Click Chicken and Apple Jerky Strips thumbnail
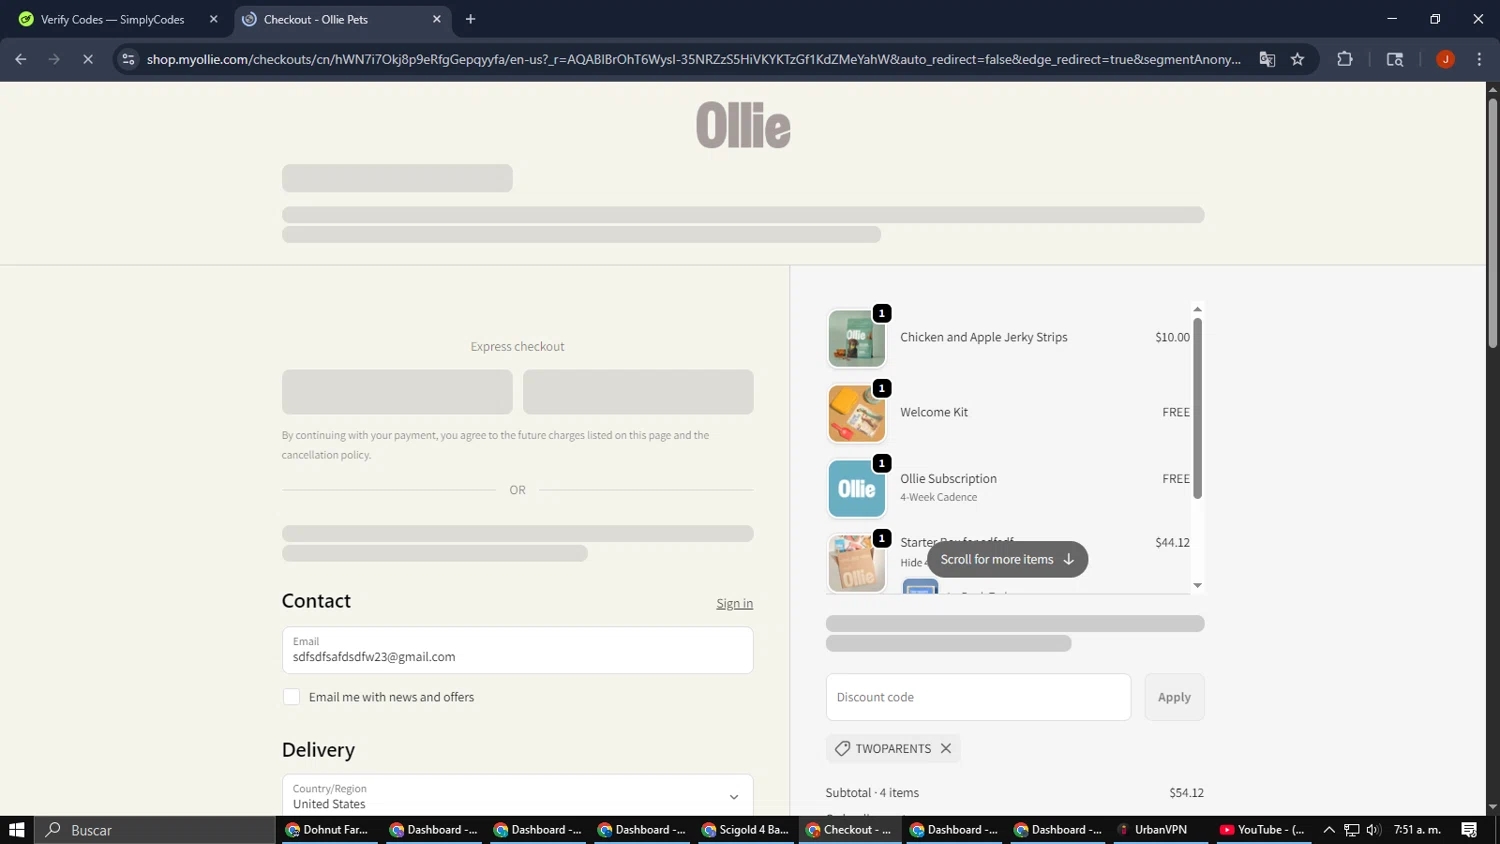The image size is (1500, 844). point(856,338)
